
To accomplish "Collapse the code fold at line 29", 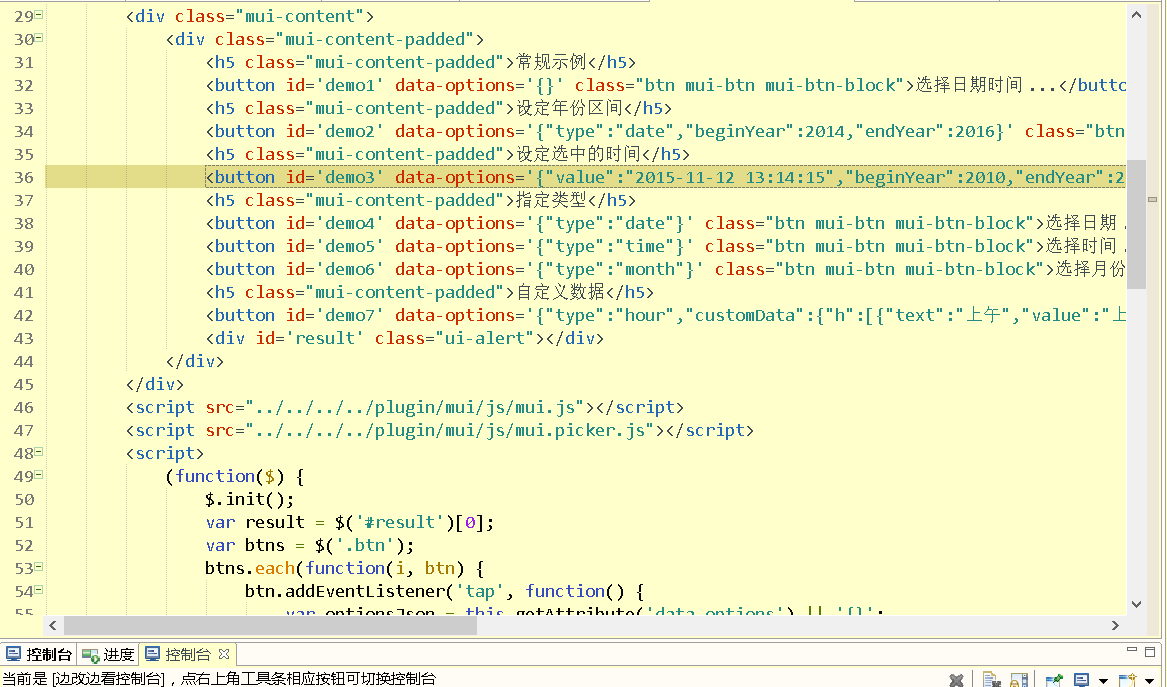I will pos(39,14).
